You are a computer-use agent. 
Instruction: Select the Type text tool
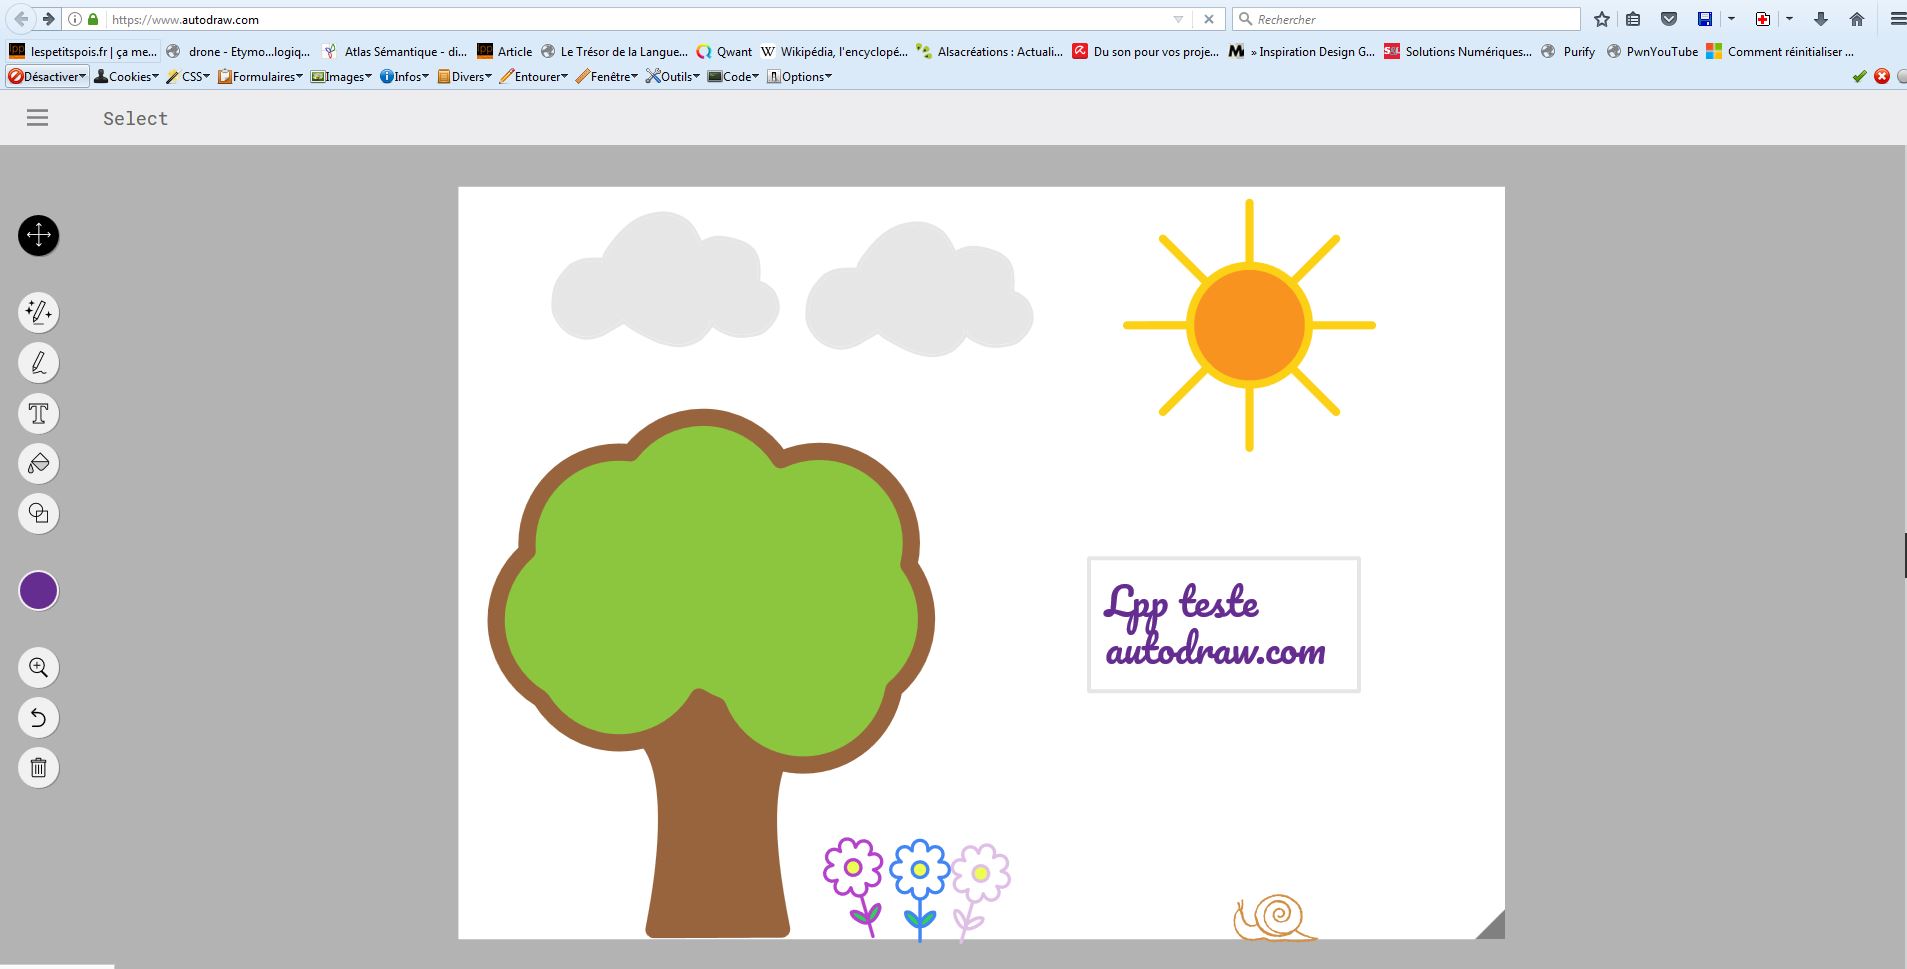(39, 413)
